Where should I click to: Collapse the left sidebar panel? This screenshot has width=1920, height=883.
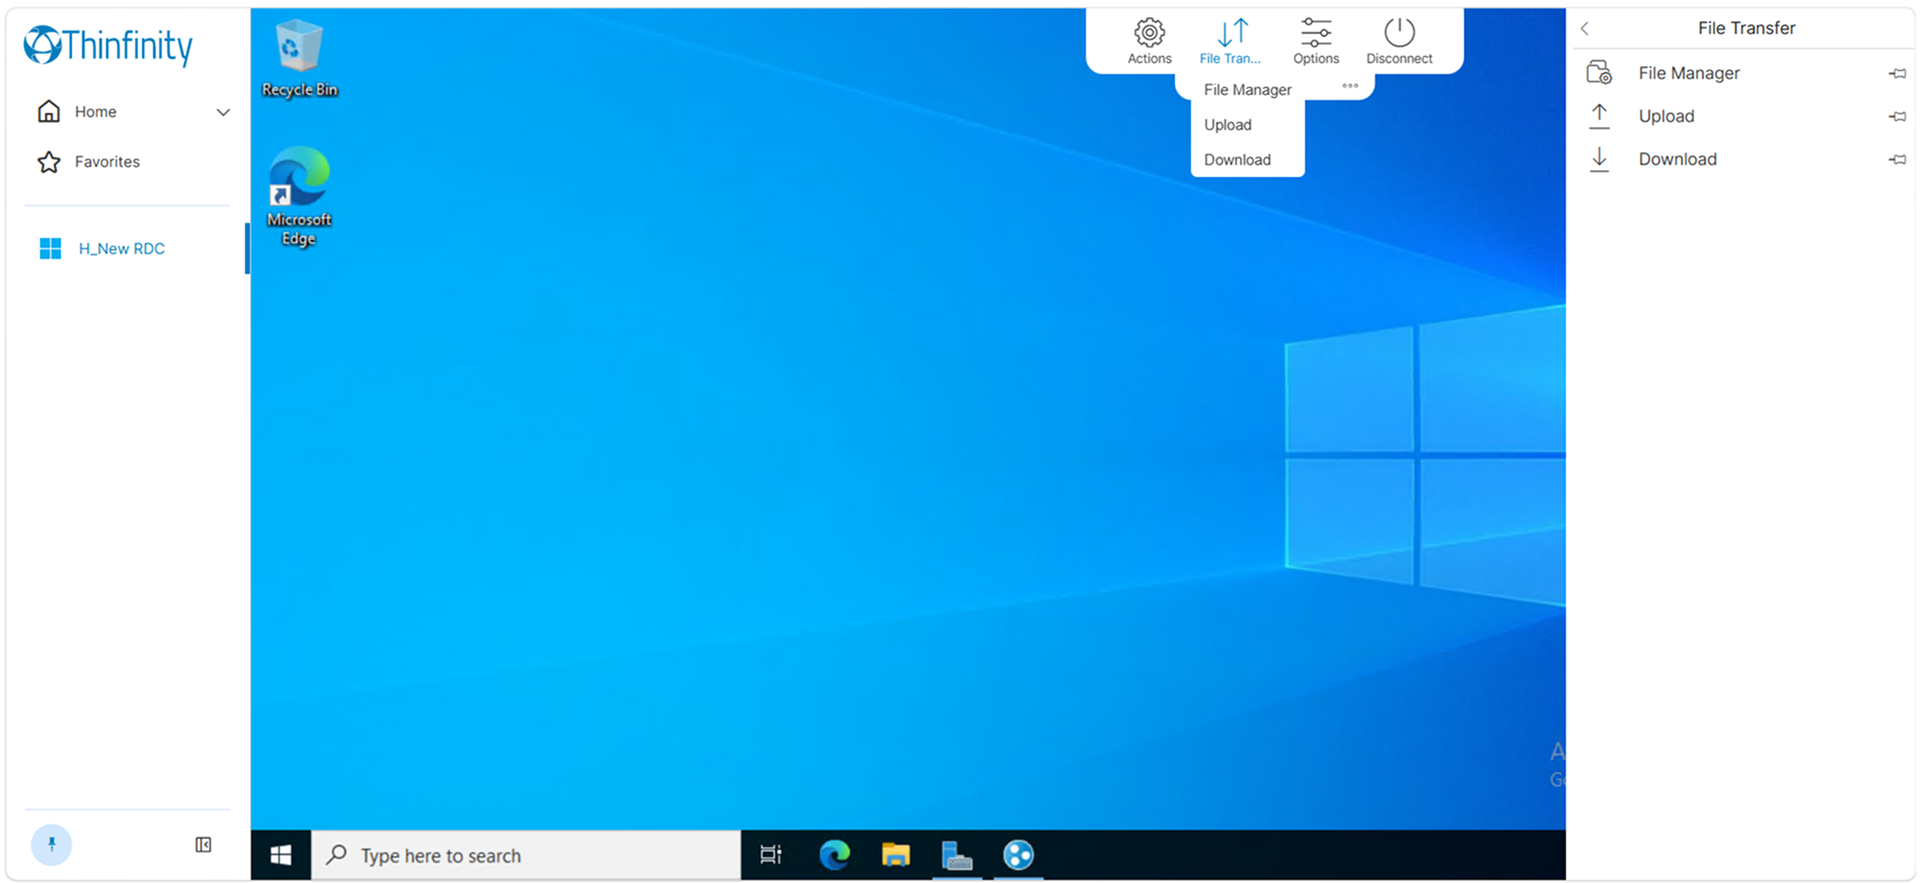(203, 845)
